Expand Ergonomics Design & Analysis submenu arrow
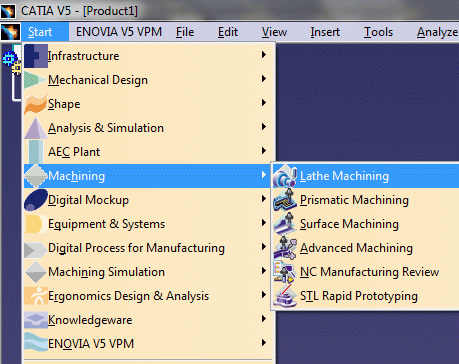This screenshot has height=364, width=459. [x=264, y=294]
